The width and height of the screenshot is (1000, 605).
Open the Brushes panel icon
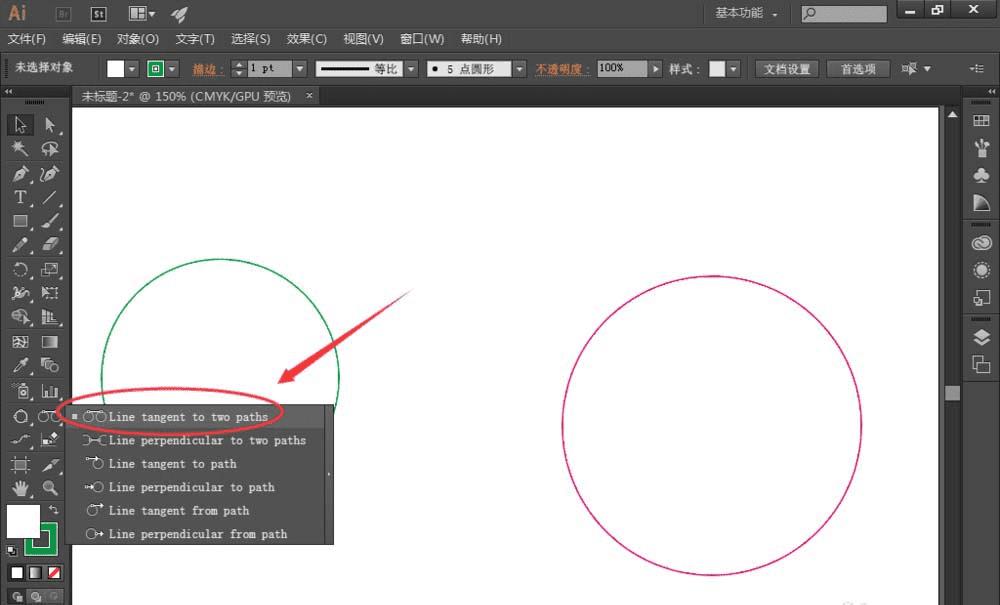pos(982,148)
